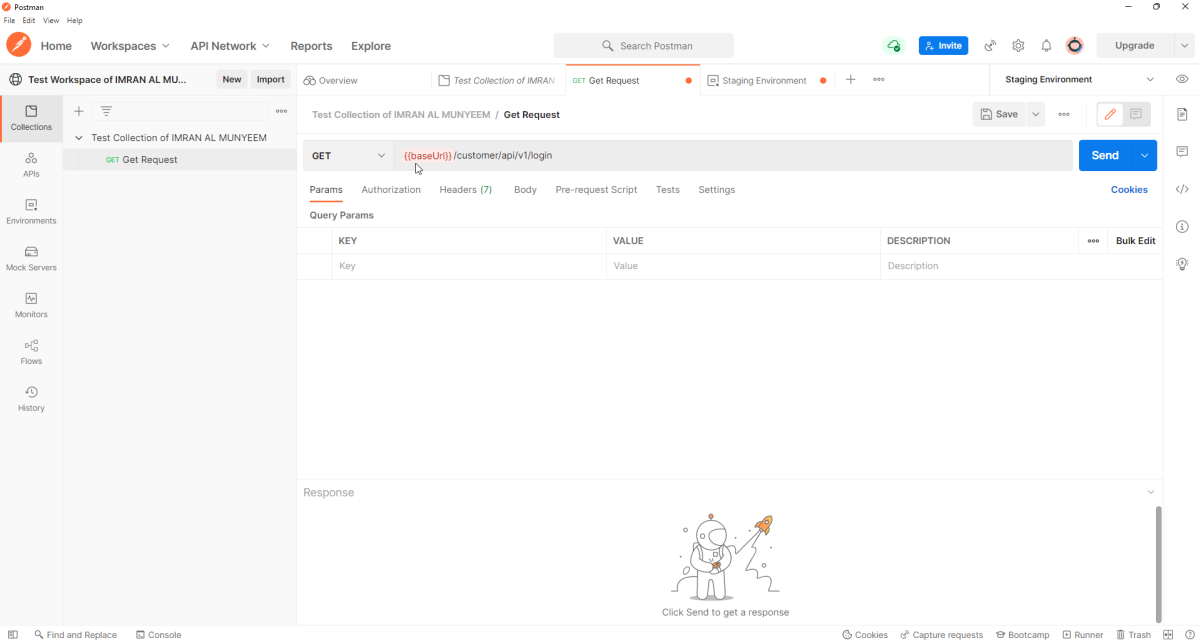This screenshot has height=643, width=1201.
Task: Open the History sidebar panel
Action: tap(31, 399)
